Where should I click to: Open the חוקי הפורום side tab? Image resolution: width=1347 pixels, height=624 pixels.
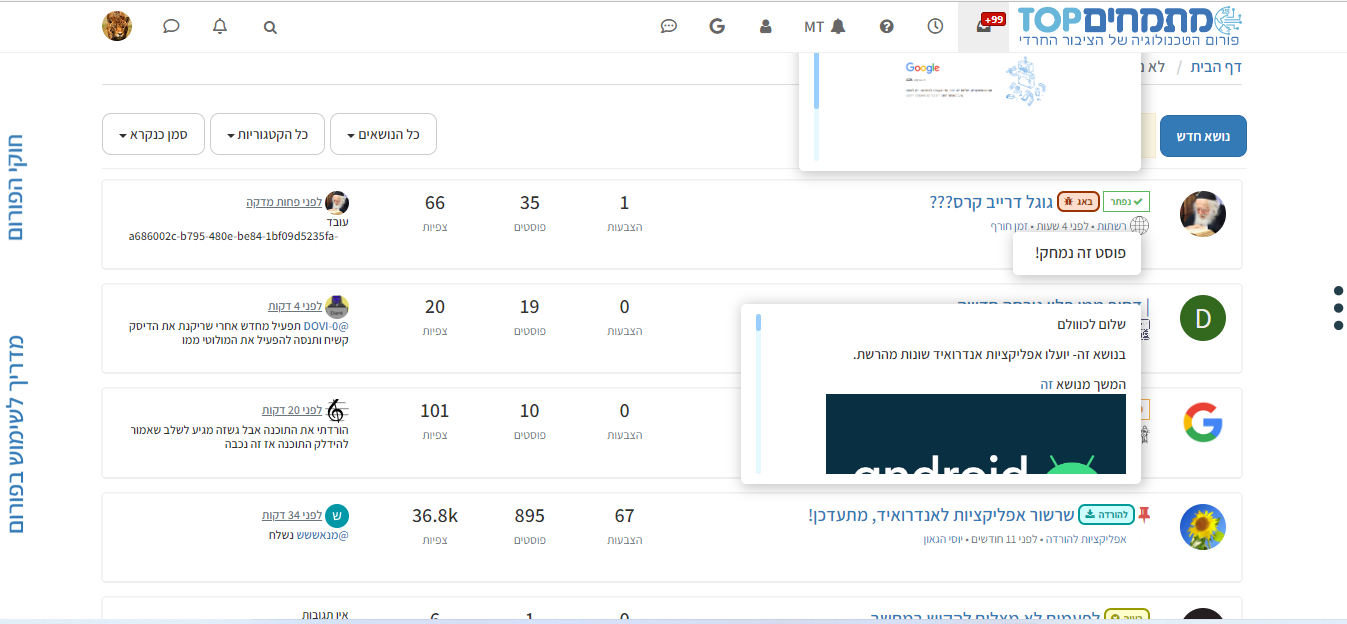pyautogui.click(x=16, y=187)
